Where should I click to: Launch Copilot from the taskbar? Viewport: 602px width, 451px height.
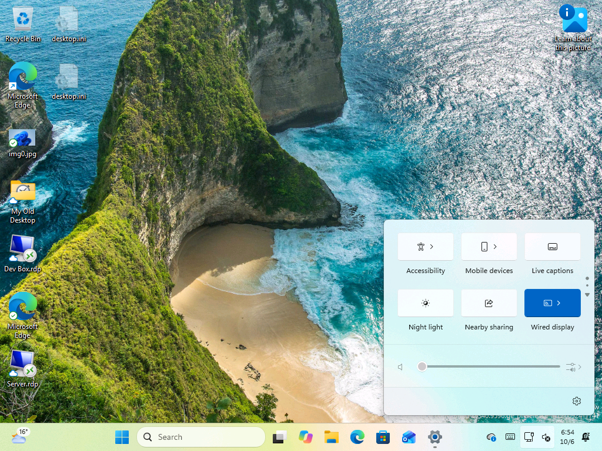click(x=306, y=437)
